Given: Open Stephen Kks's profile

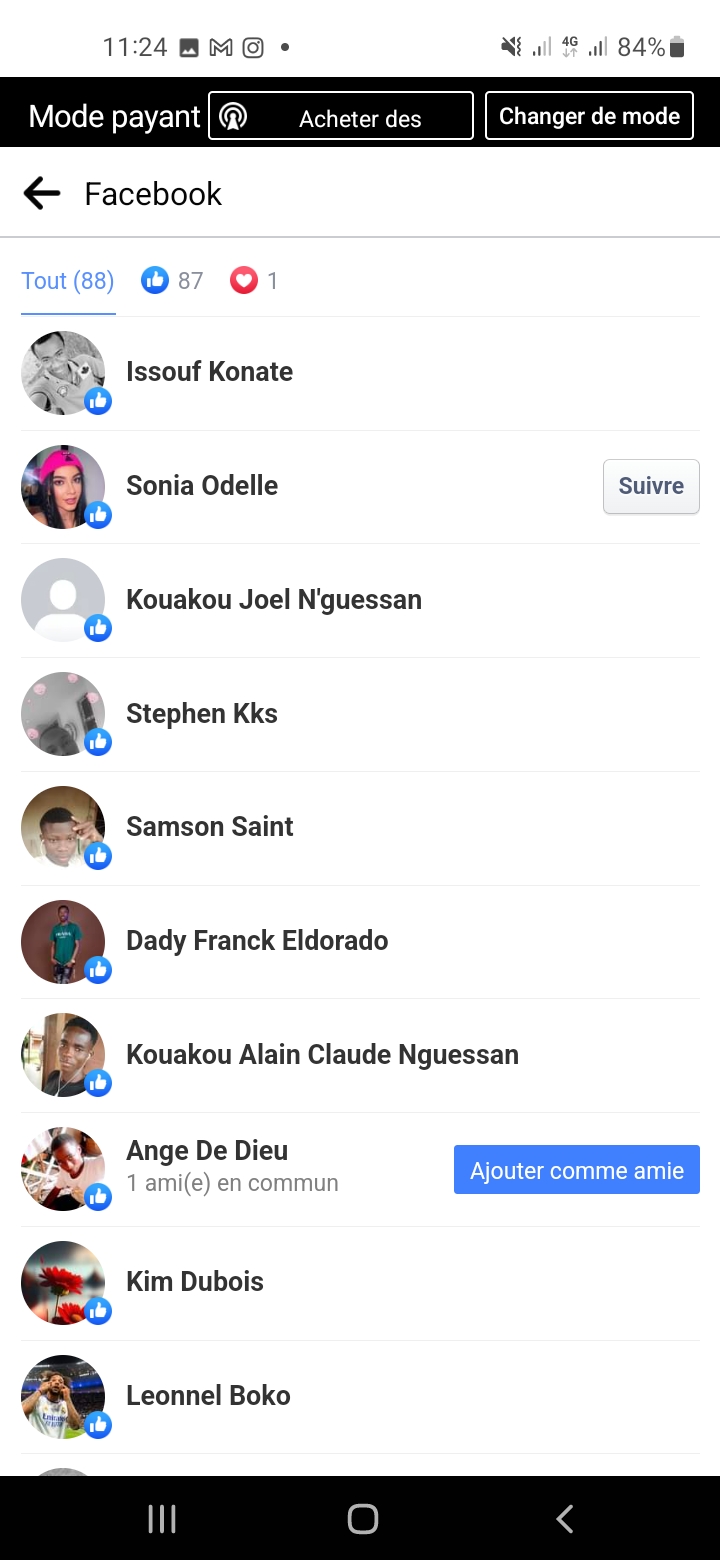Looking at the screenshot, I should tap(202, 714).
